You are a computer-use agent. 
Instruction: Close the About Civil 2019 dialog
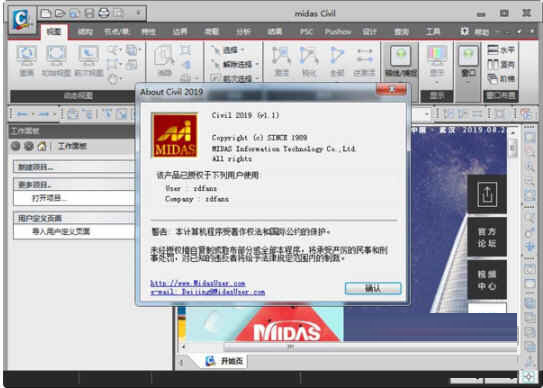tap(391, 90)
